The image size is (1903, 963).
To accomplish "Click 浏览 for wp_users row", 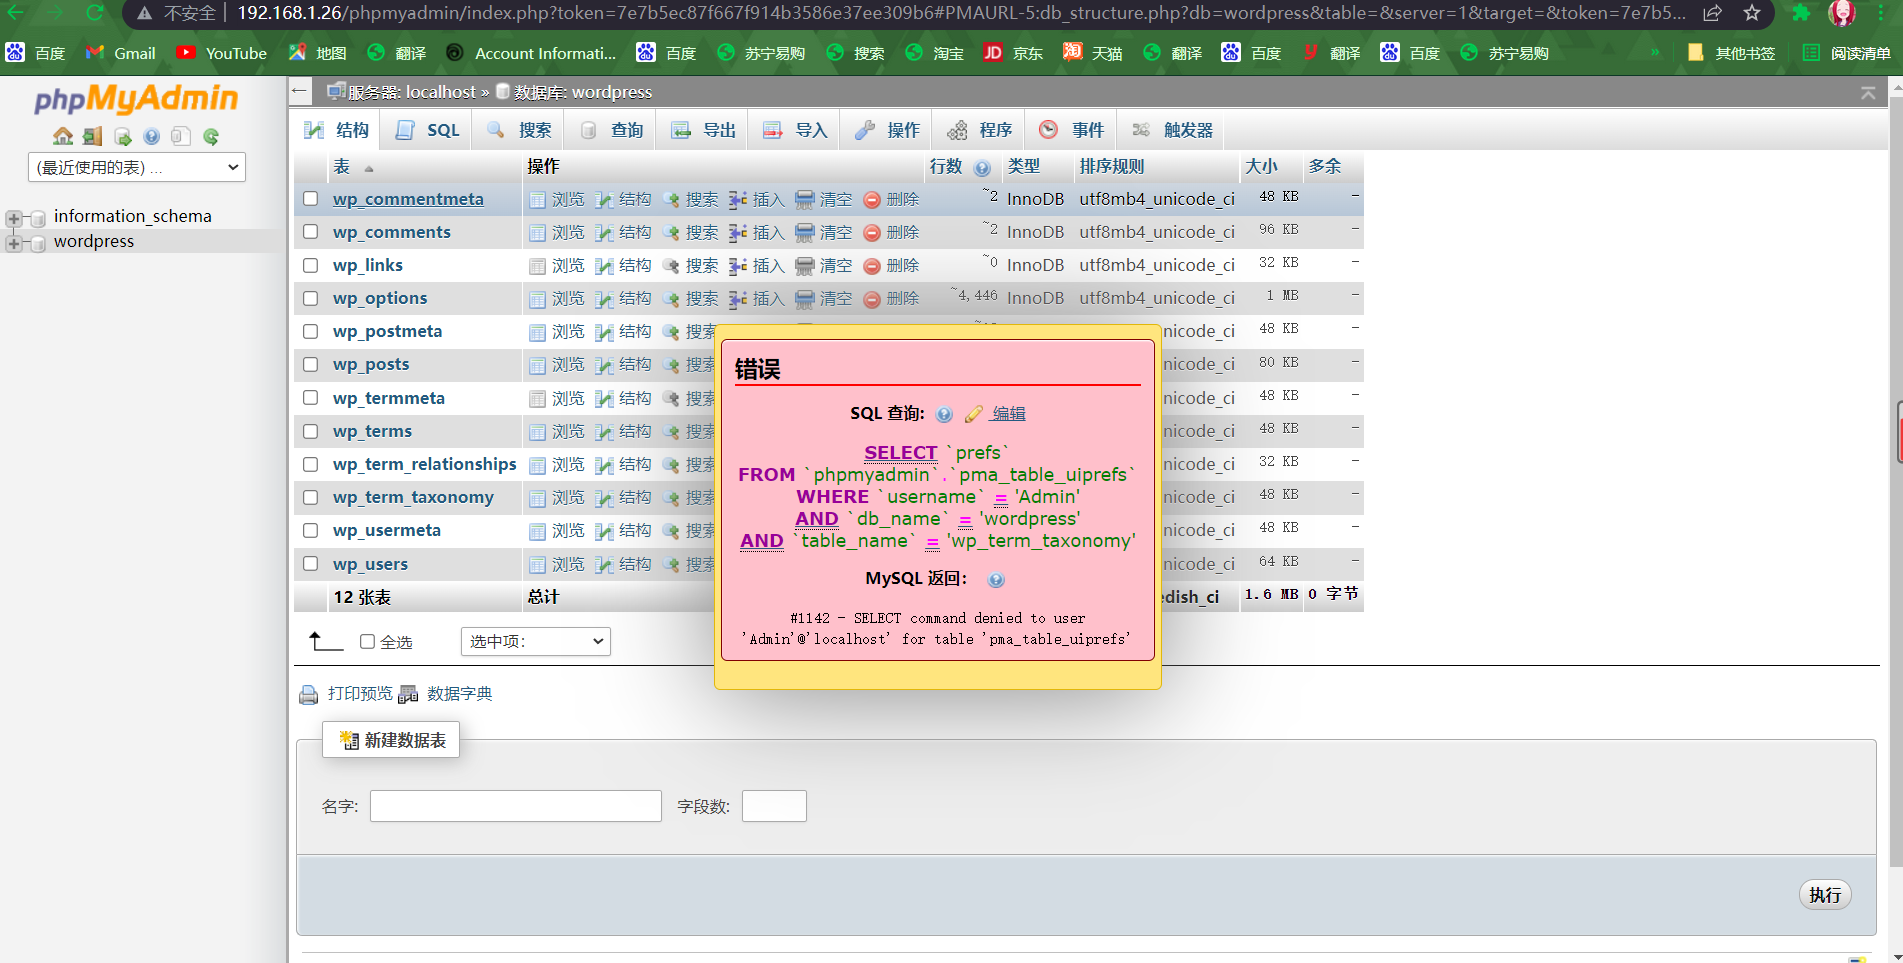I will [x=557, y=565].
